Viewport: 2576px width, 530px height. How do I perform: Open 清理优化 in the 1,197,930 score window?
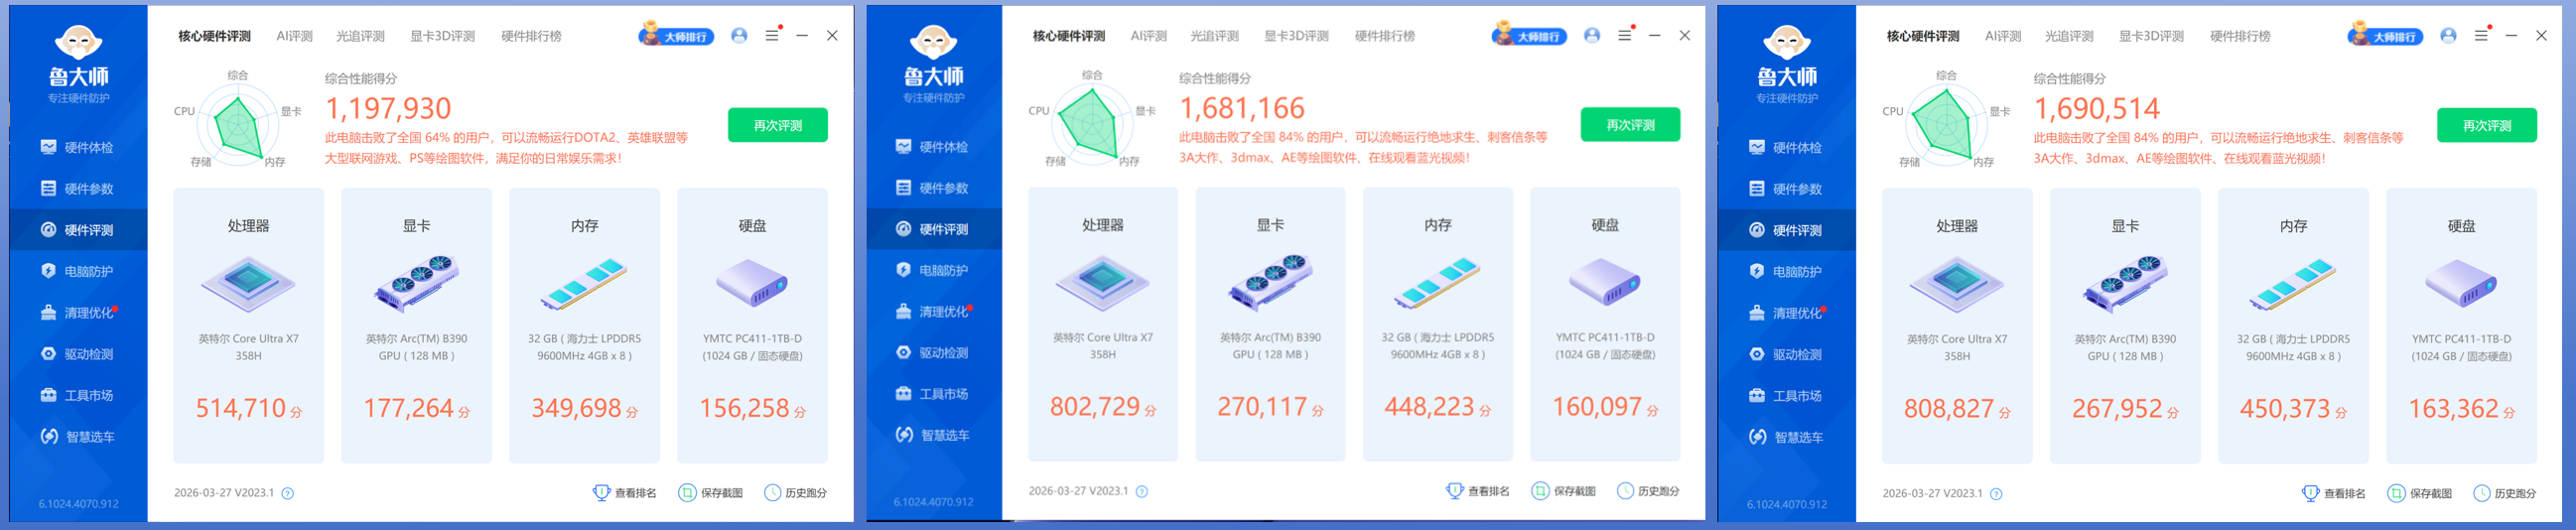click(78, 312)
